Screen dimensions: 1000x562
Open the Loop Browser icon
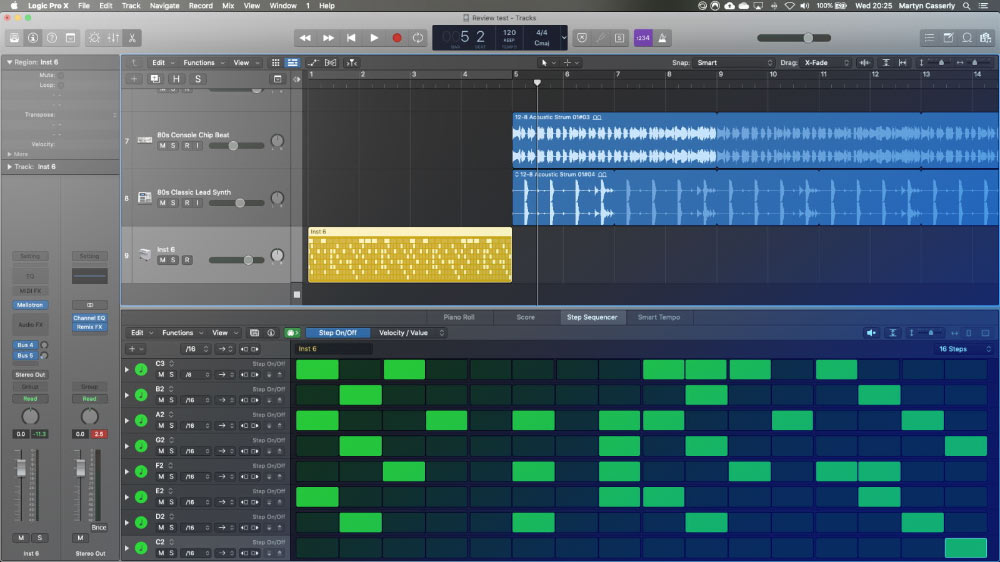click(967, 38)
